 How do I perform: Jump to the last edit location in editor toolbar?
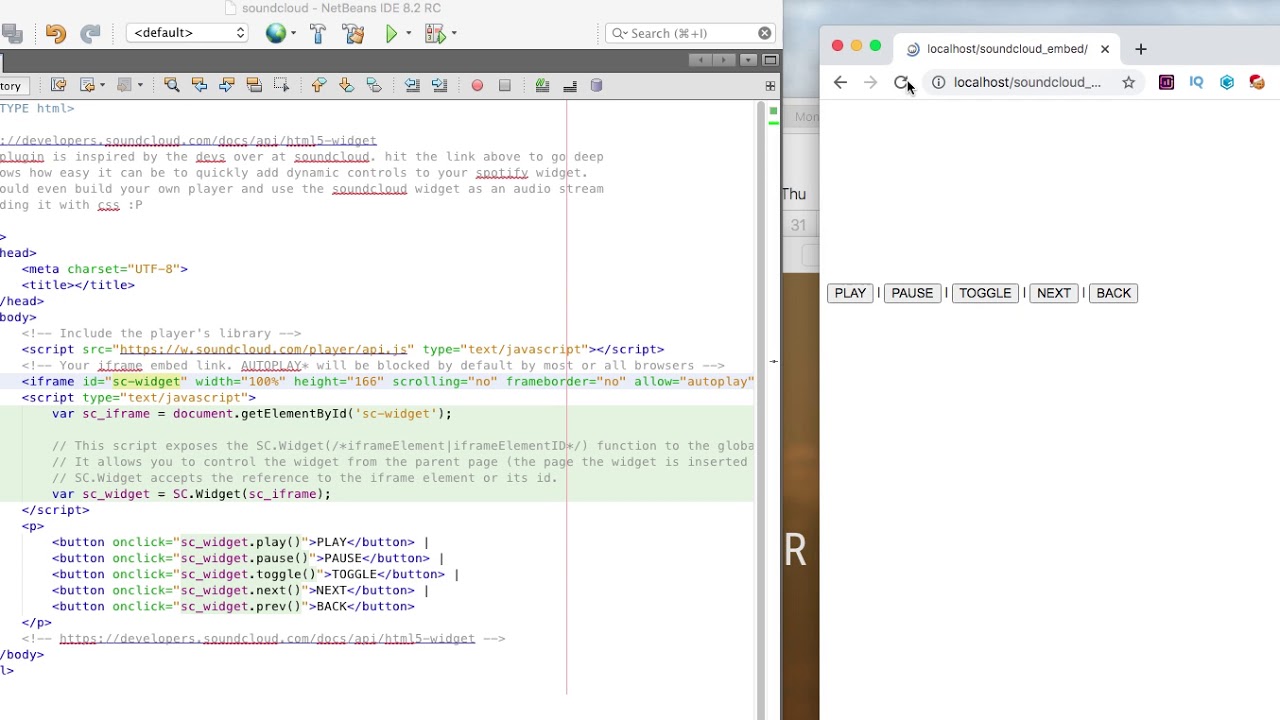point(58,85)
